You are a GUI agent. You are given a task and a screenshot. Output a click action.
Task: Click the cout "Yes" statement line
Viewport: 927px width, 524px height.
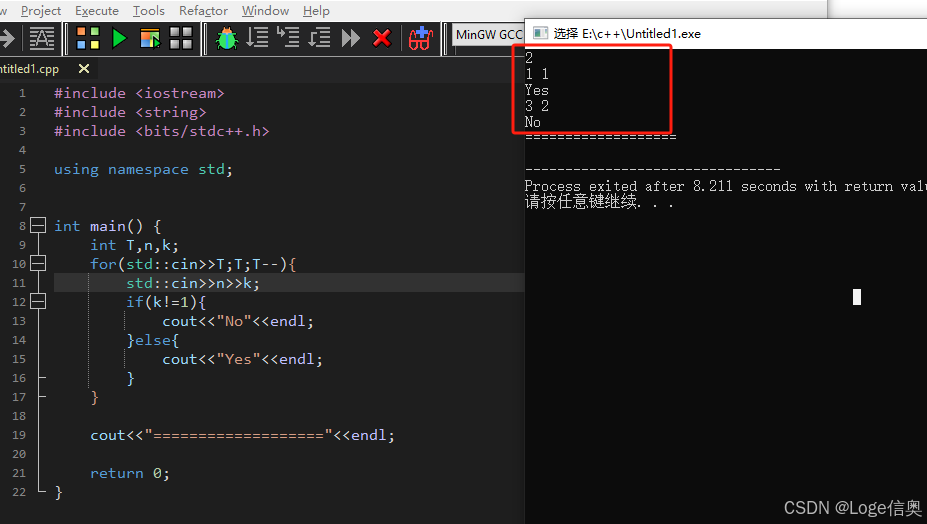(242, 359)
